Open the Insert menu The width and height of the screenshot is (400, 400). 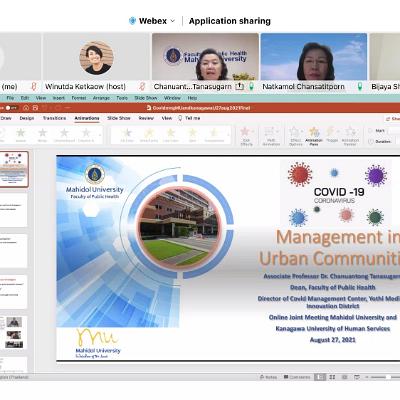(x=58, y=98)
